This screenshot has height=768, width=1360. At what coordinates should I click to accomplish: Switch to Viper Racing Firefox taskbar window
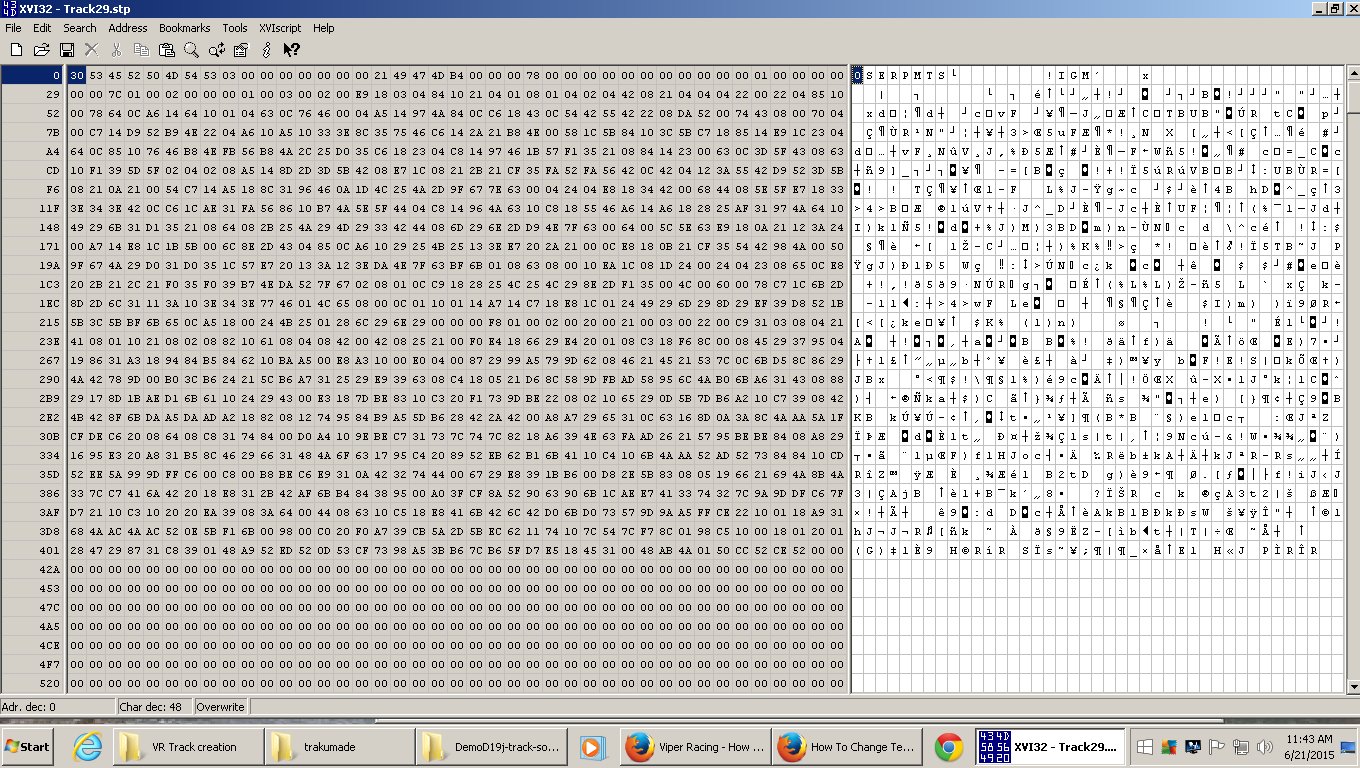pyautogui.click(x=693, y=746)
